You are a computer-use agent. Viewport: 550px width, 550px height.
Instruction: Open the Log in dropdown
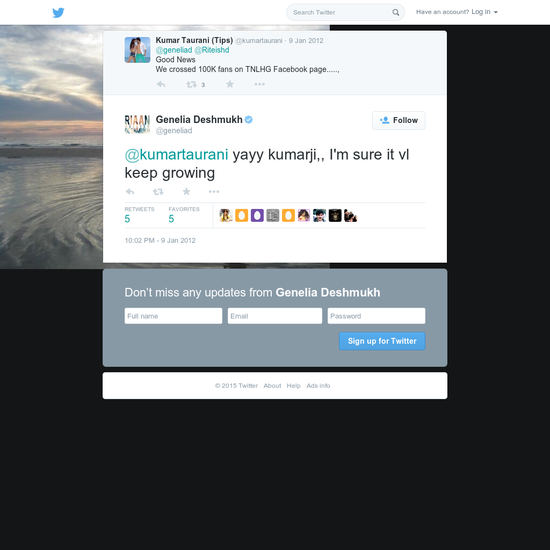tap(484, 12)
